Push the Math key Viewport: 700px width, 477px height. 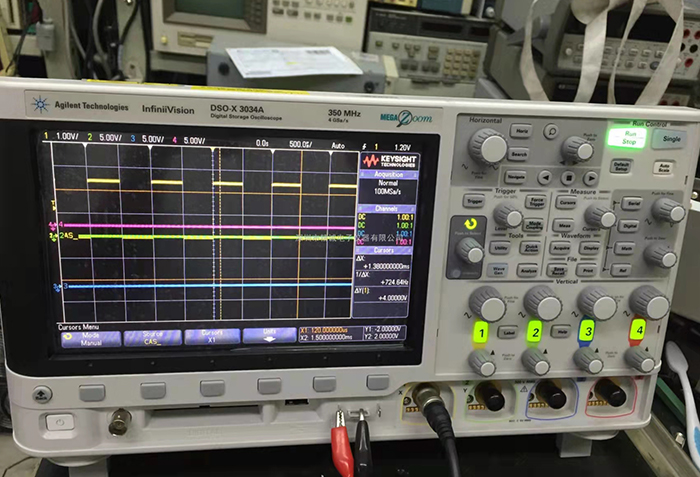625,247
